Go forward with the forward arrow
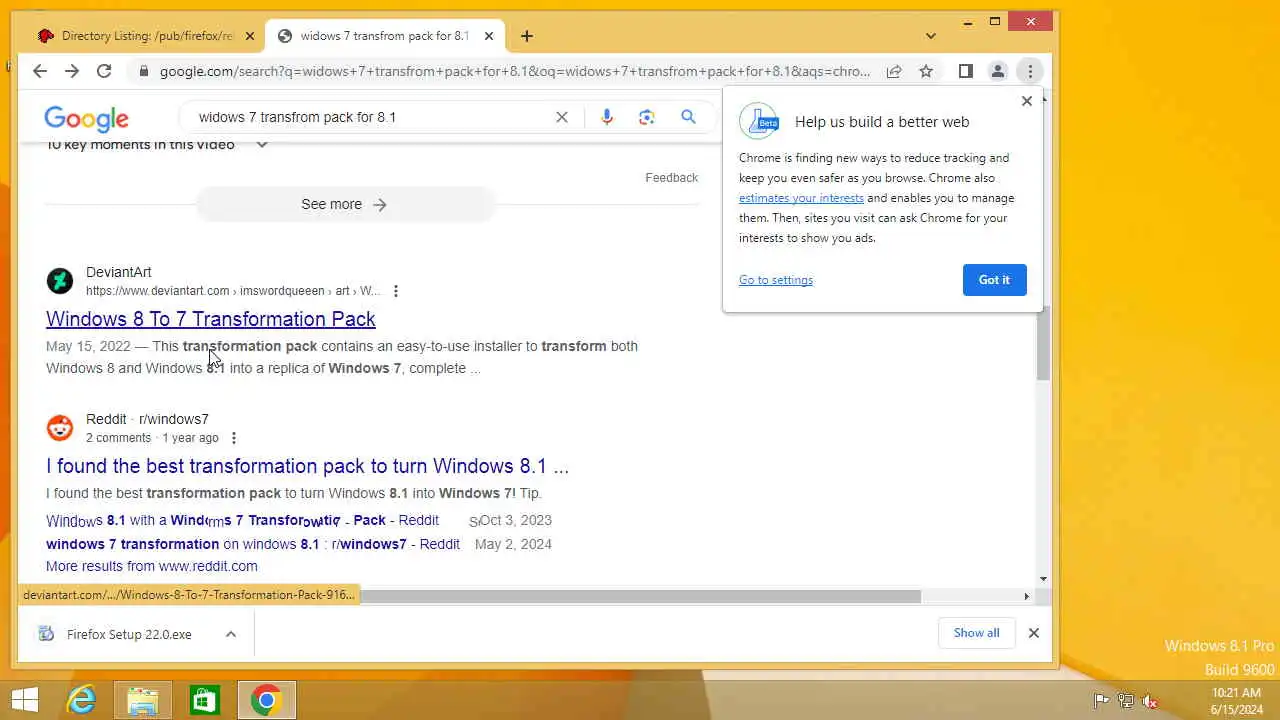This screenshot has height=720, width=1280. [72, 71]
